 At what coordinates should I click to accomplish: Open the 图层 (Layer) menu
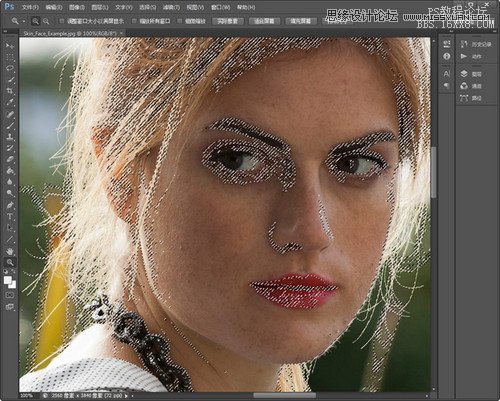pyautogui.click(x=100, y=7)
